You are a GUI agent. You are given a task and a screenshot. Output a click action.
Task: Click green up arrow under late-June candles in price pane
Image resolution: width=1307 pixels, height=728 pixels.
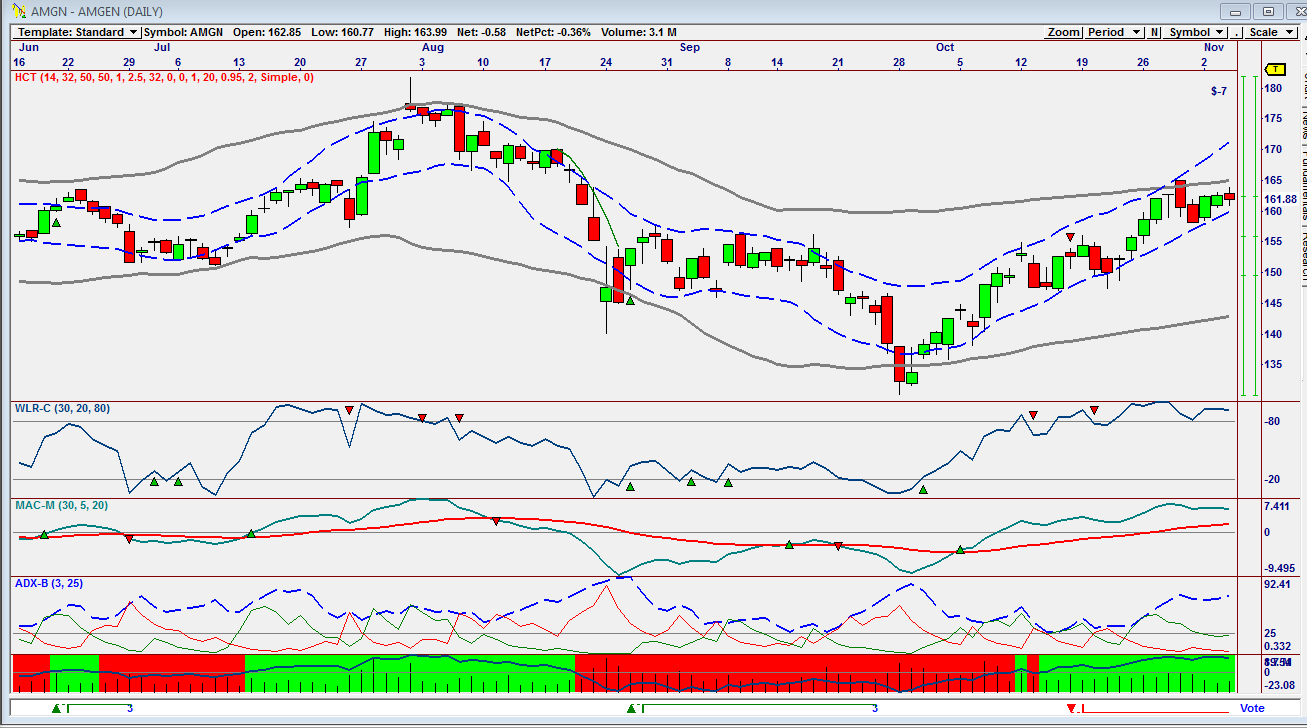click(x=57, y=222)
